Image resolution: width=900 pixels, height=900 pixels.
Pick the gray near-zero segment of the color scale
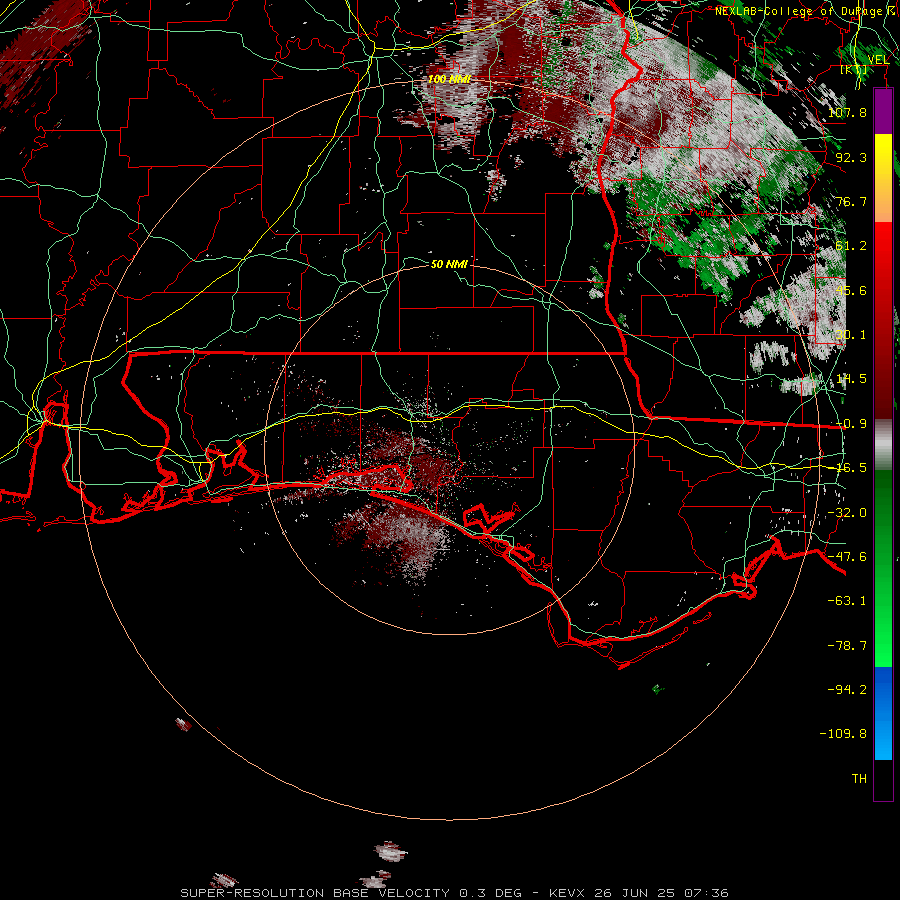(883, 444)
